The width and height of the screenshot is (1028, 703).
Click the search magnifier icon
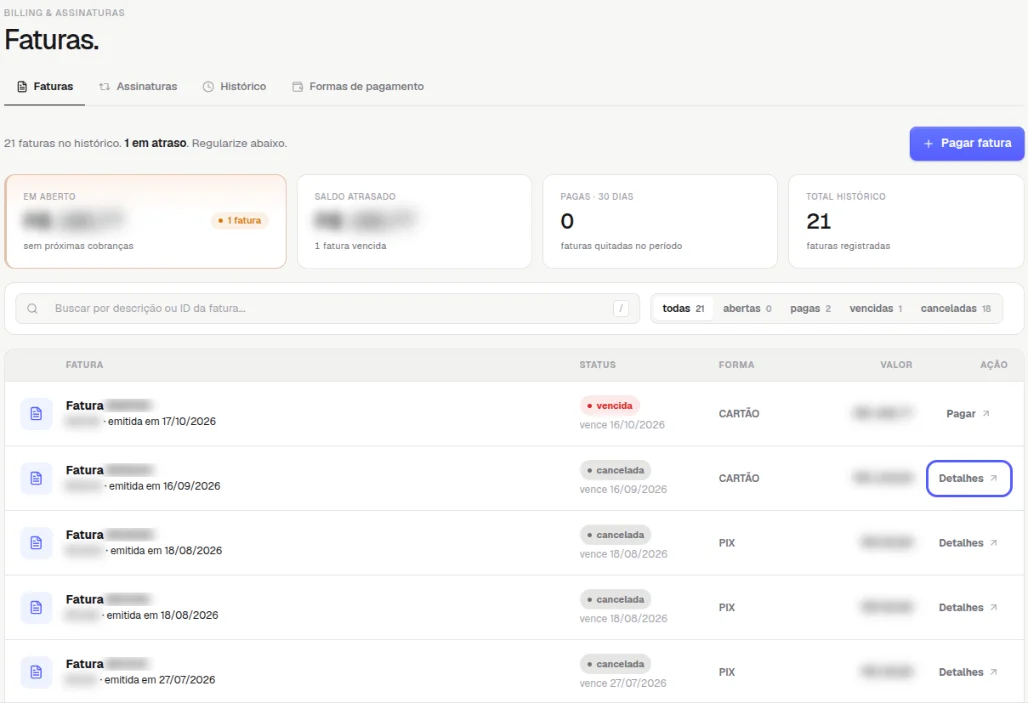click(x=32, y=308)
